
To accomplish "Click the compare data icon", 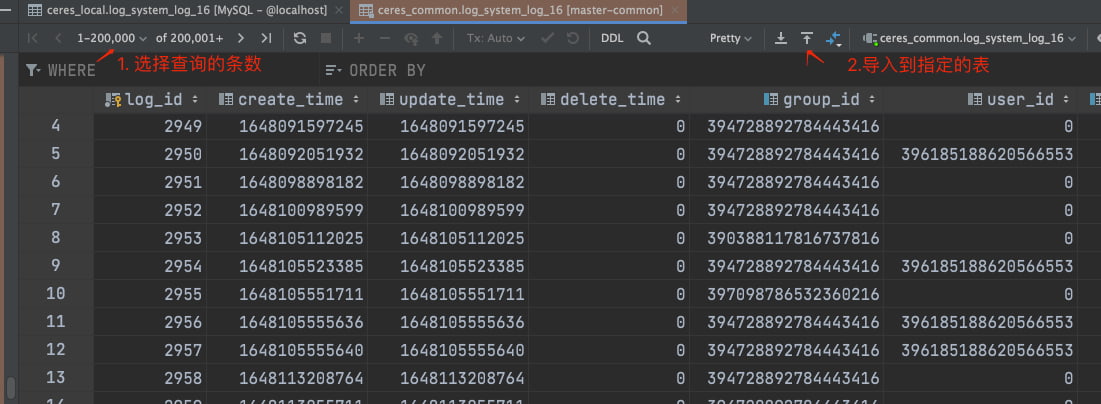I will tap(833, 39).
